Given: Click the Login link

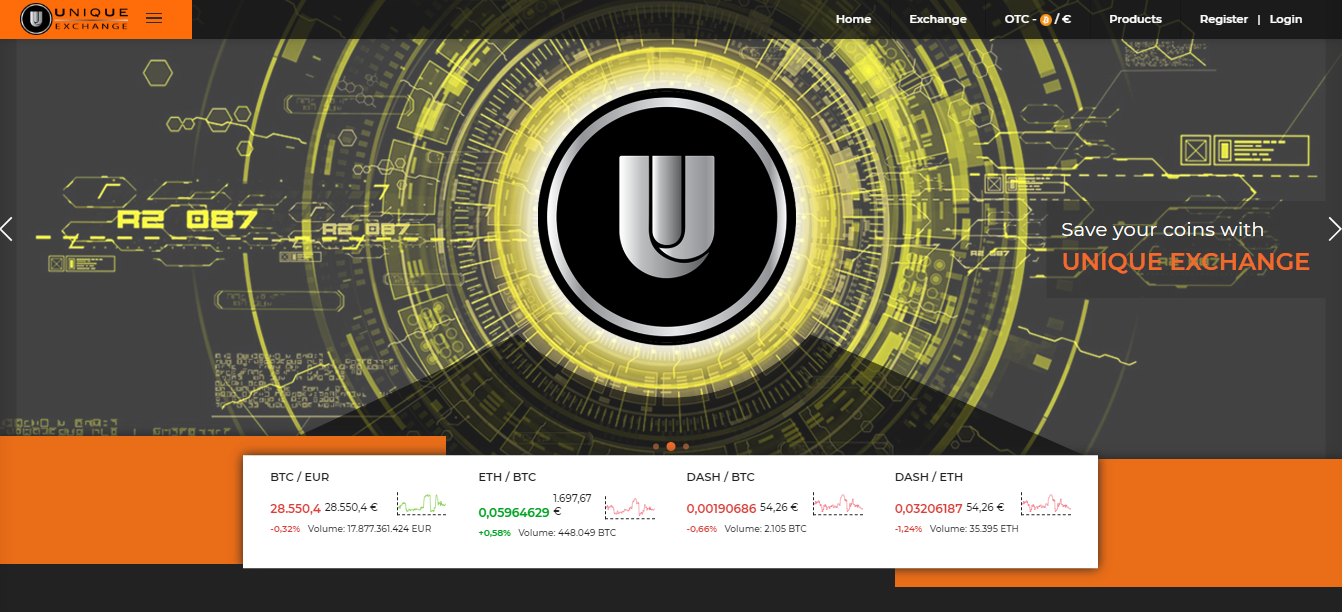Looking at the screenshot, I should point(1286,19).
